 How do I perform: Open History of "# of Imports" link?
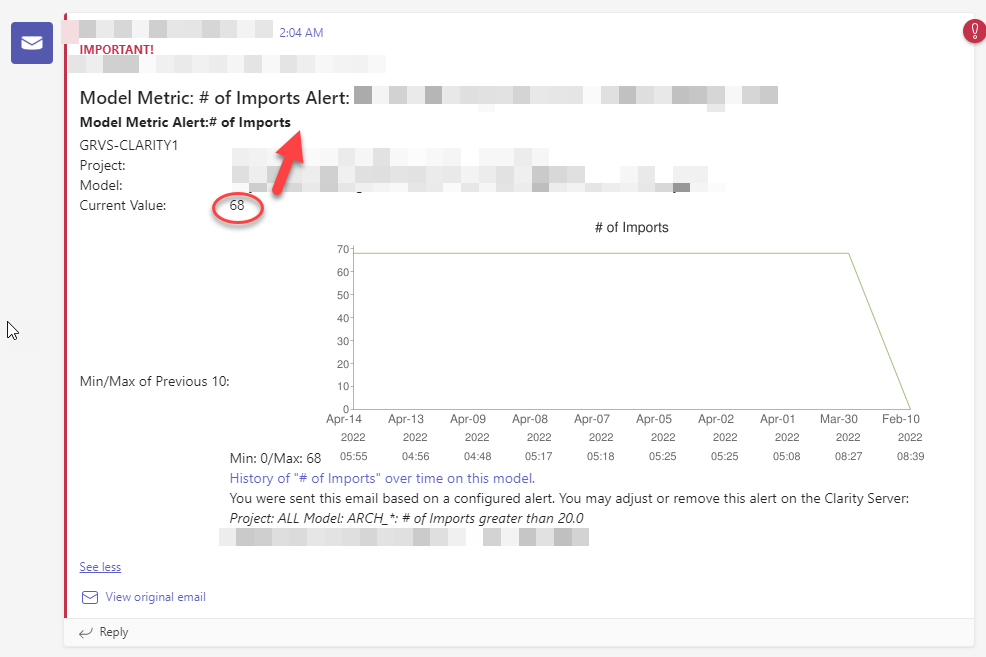point(382,478)
